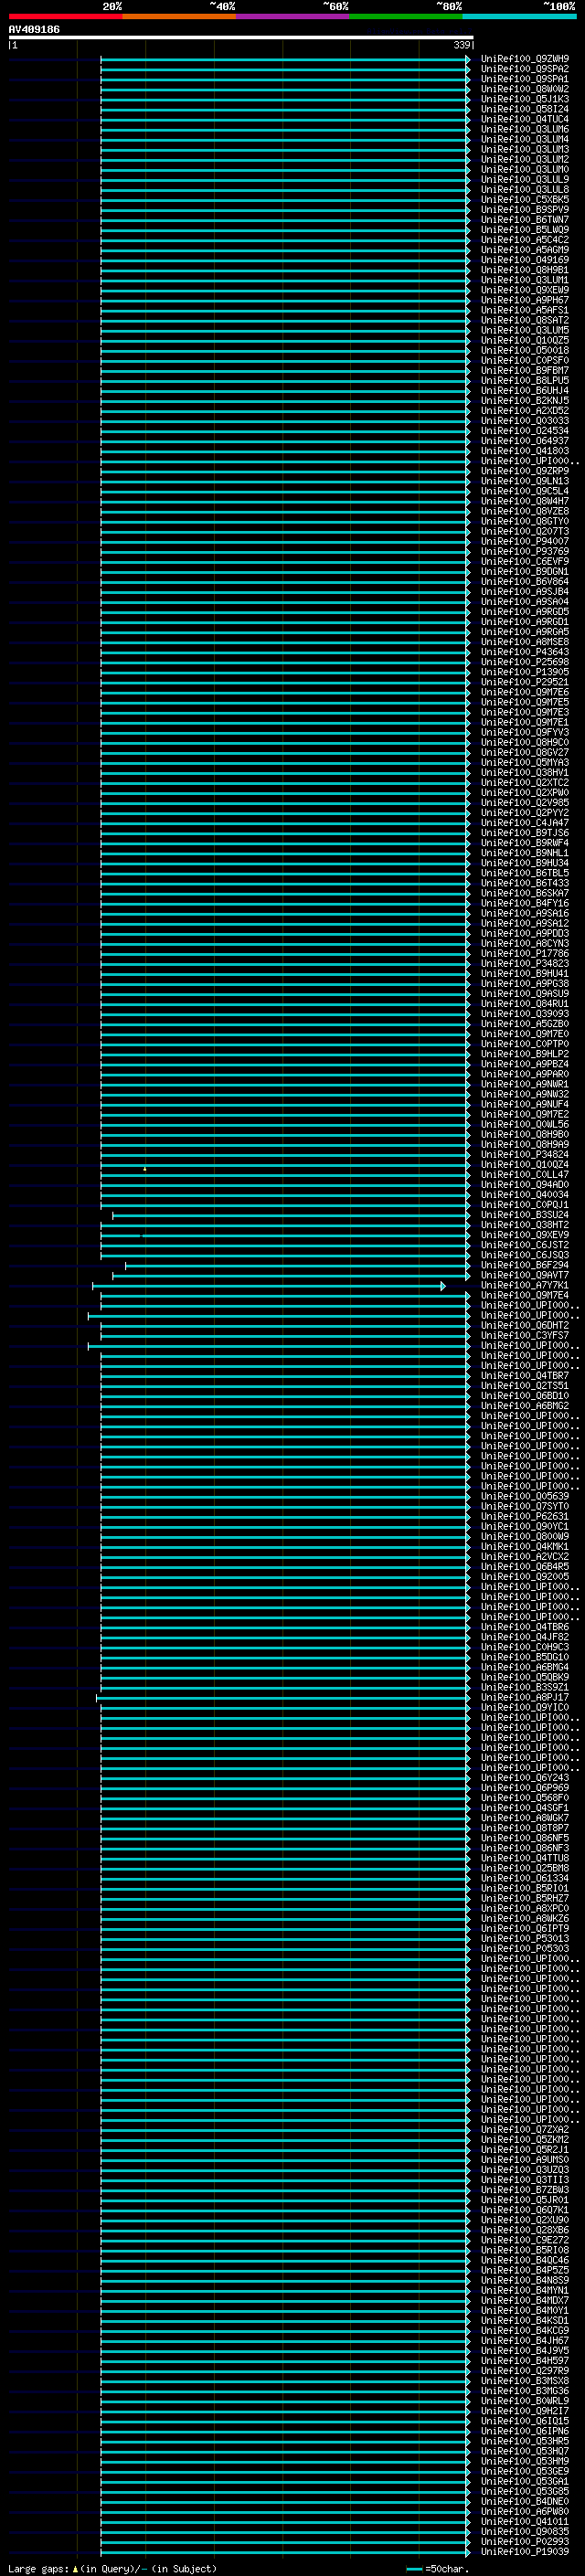Click the purple ~60% identity legend bar
The image size is (585, 2576).
click(x=293, y=16)
